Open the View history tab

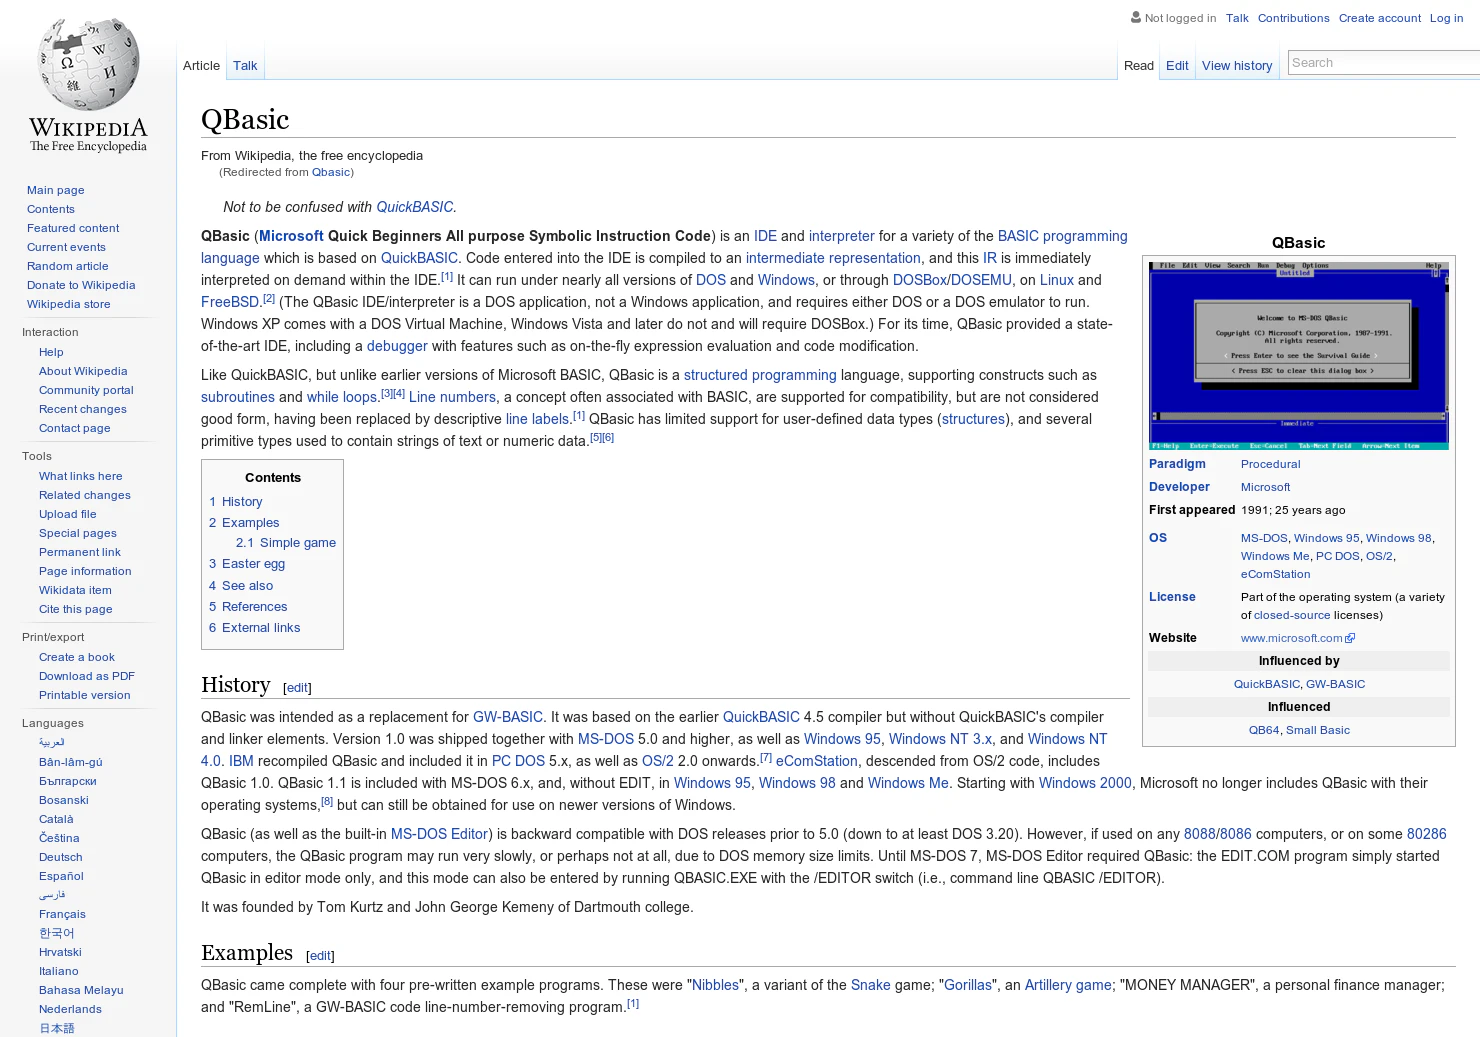1237,66
